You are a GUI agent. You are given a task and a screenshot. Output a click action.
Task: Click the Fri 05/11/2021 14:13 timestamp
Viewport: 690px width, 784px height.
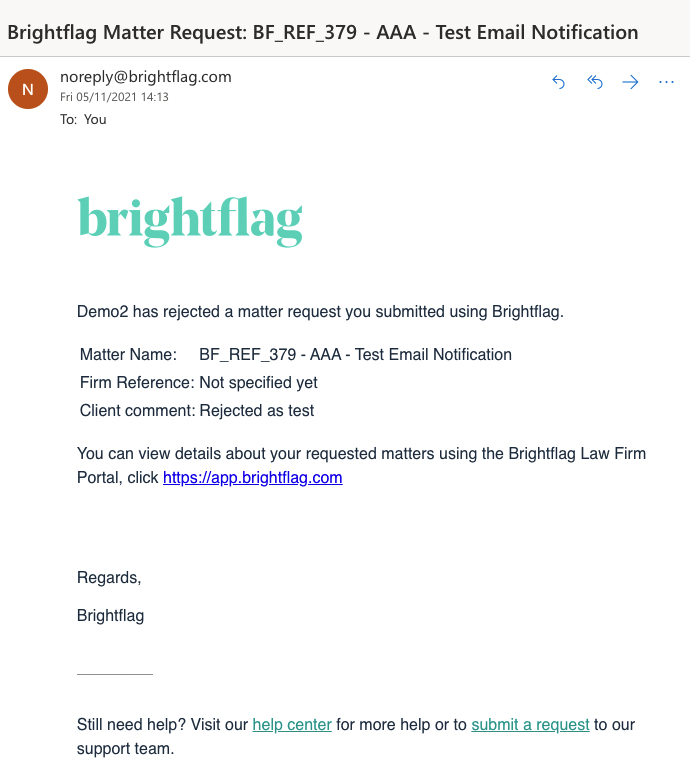[114, 97]
